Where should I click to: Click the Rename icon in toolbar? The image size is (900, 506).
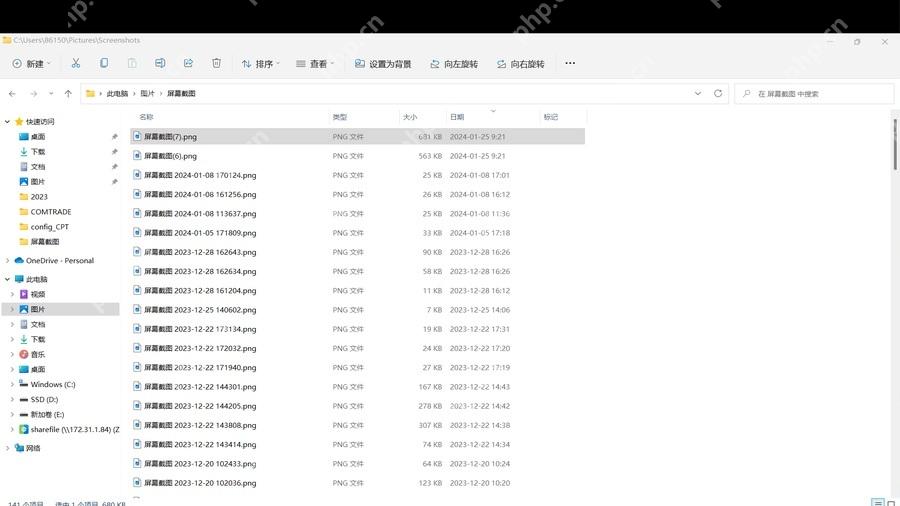[x=160, y=63]
